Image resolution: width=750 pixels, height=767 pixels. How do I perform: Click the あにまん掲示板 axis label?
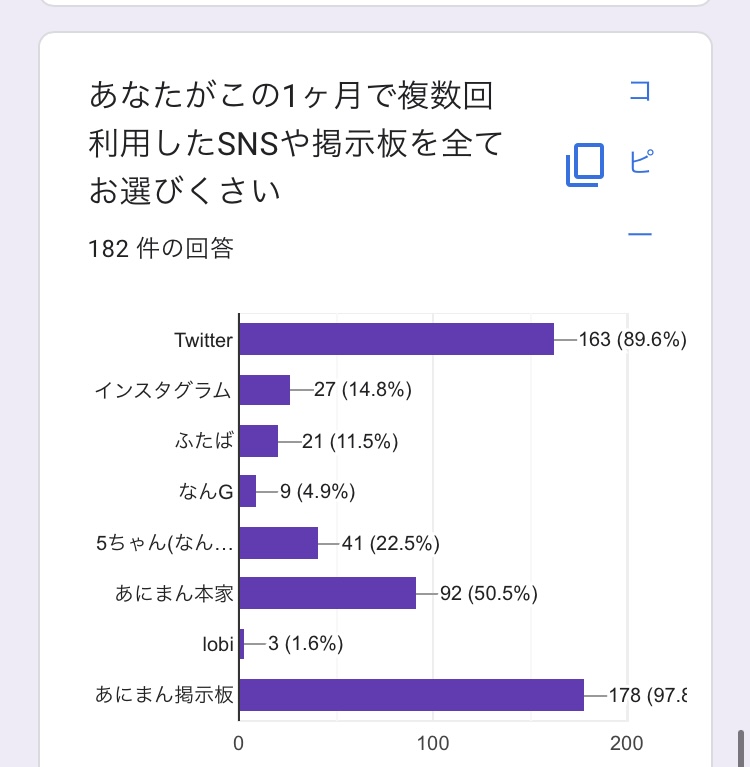(x=164, y=695)
